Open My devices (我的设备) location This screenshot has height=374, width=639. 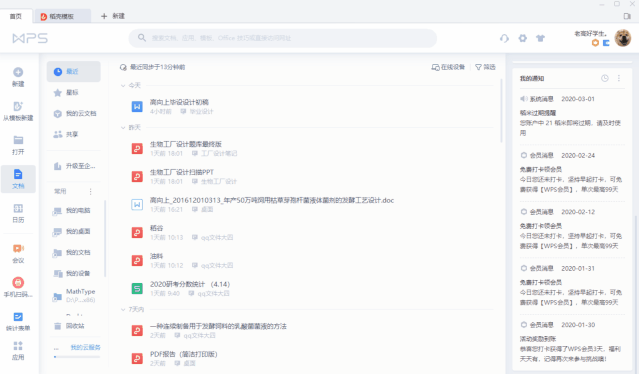pyautogui.click(x=73, y=273)
